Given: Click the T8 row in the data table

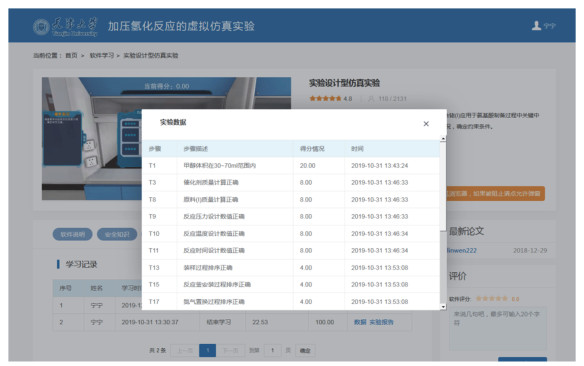Looking at the screenshot, I should coord(291,200).
